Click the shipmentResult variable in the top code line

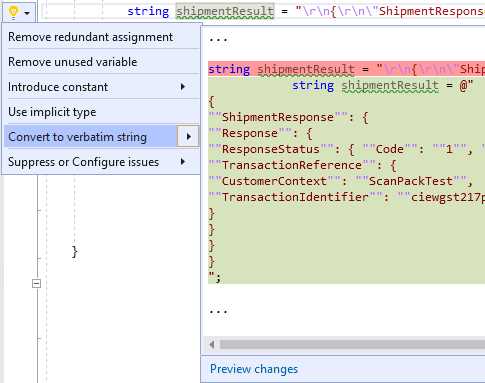225,11
